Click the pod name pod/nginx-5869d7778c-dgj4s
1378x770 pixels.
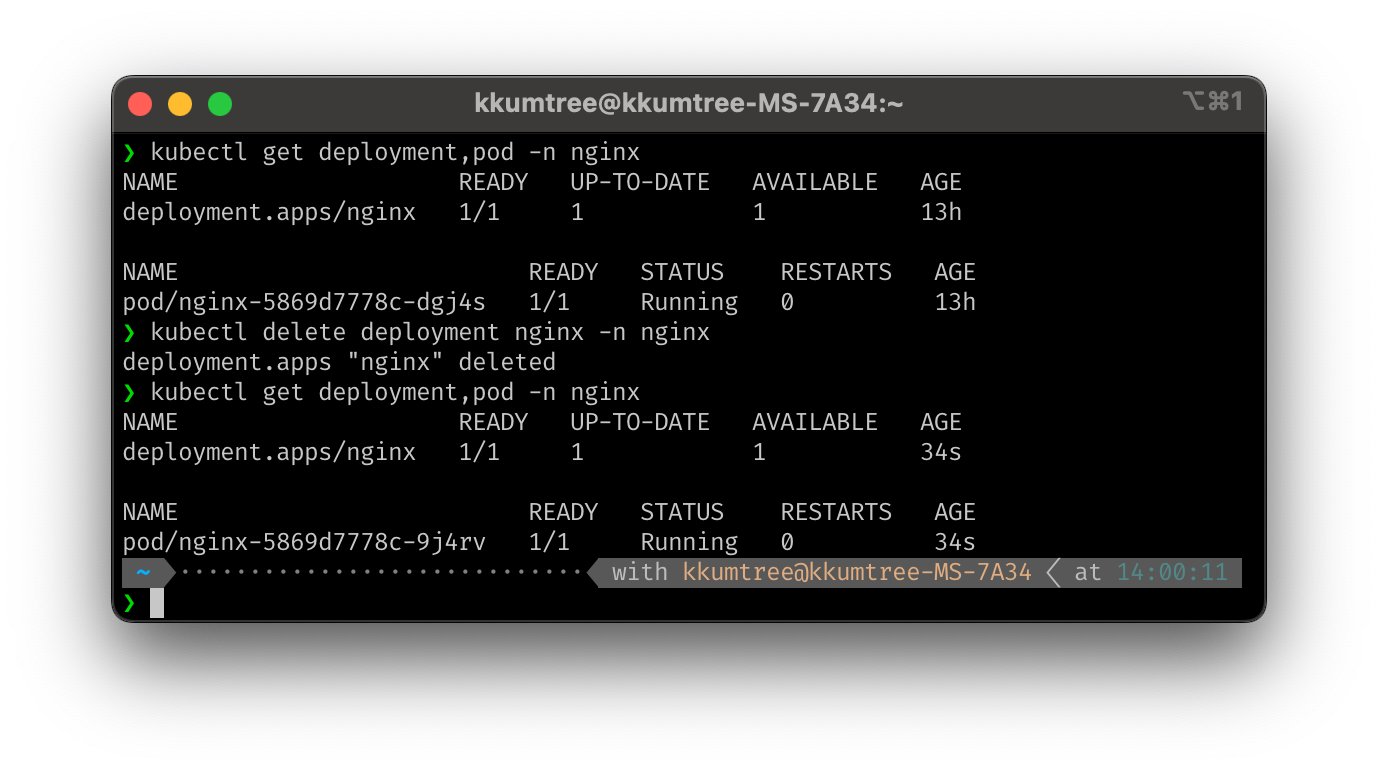point(304,302)
